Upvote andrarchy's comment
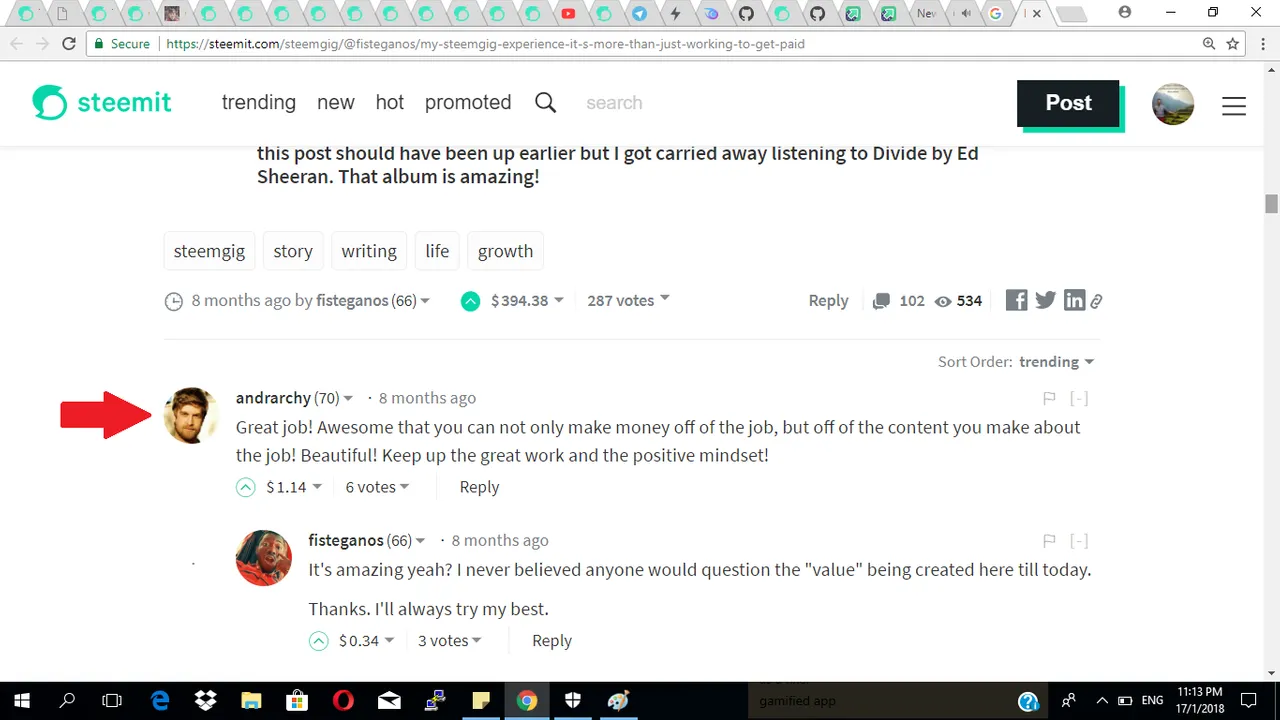This screenshot has height=720, width=1280. pos(246,487)
